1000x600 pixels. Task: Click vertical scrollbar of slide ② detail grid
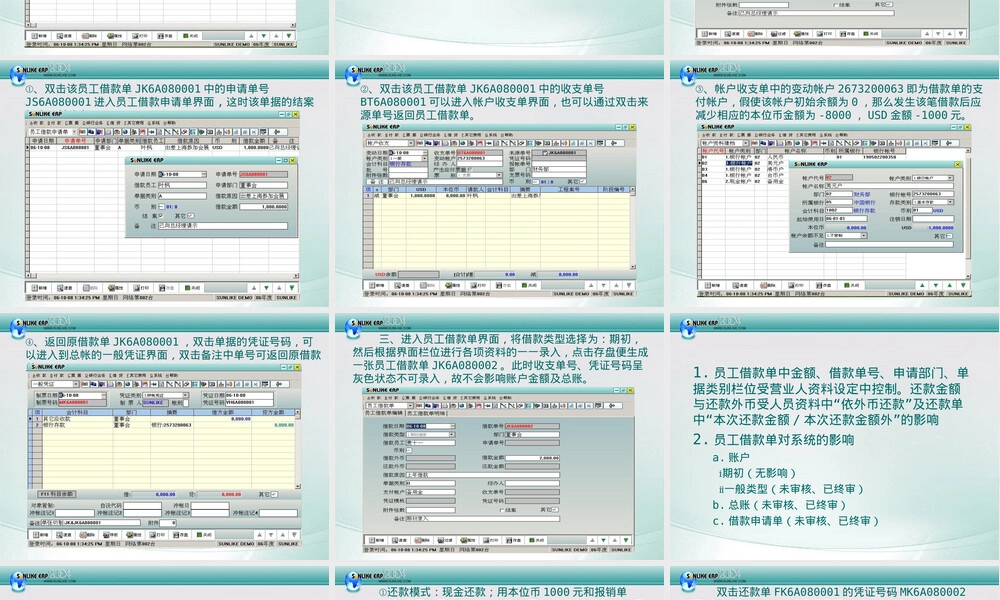tap(633, 228)
